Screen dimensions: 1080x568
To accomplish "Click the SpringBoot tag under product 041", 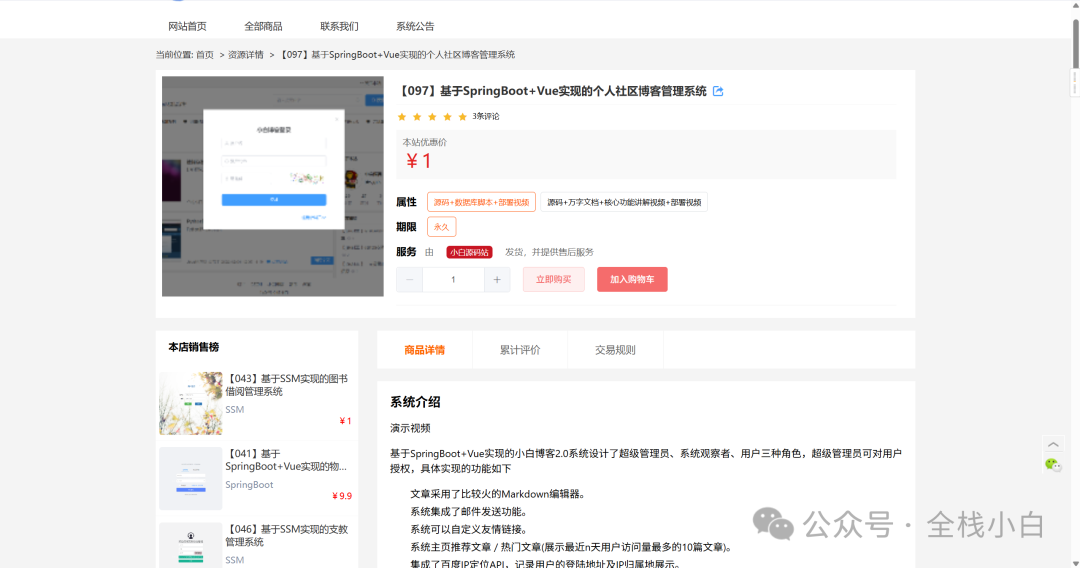I will click(x=249, y=485).
